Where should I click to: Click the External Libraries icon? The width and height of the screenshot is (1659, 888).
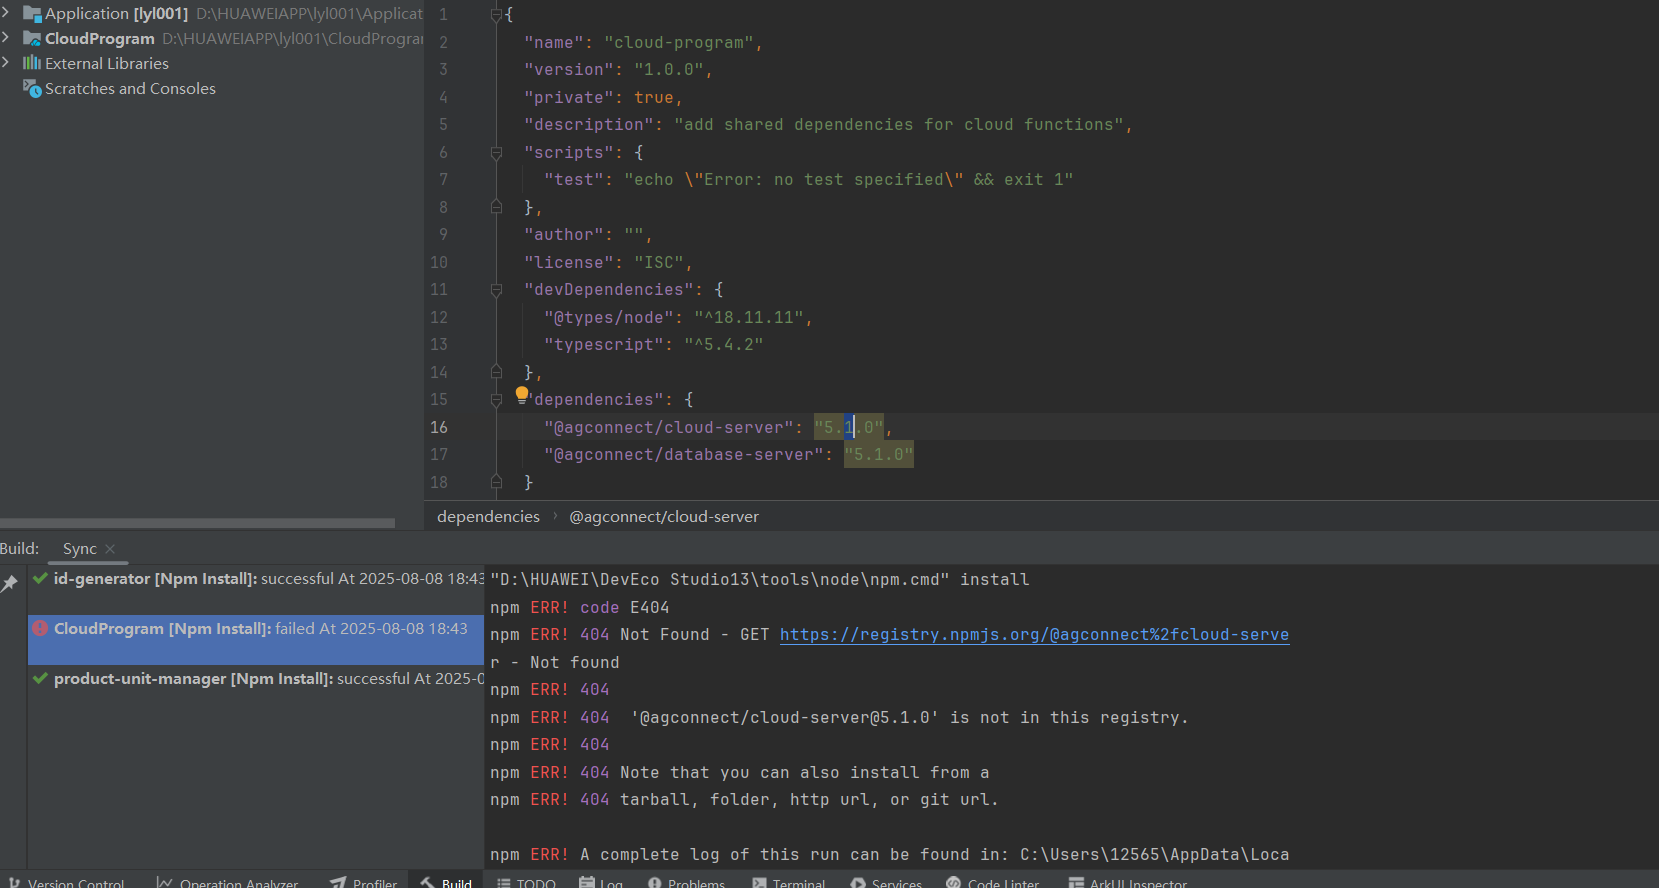click(32, 63)
